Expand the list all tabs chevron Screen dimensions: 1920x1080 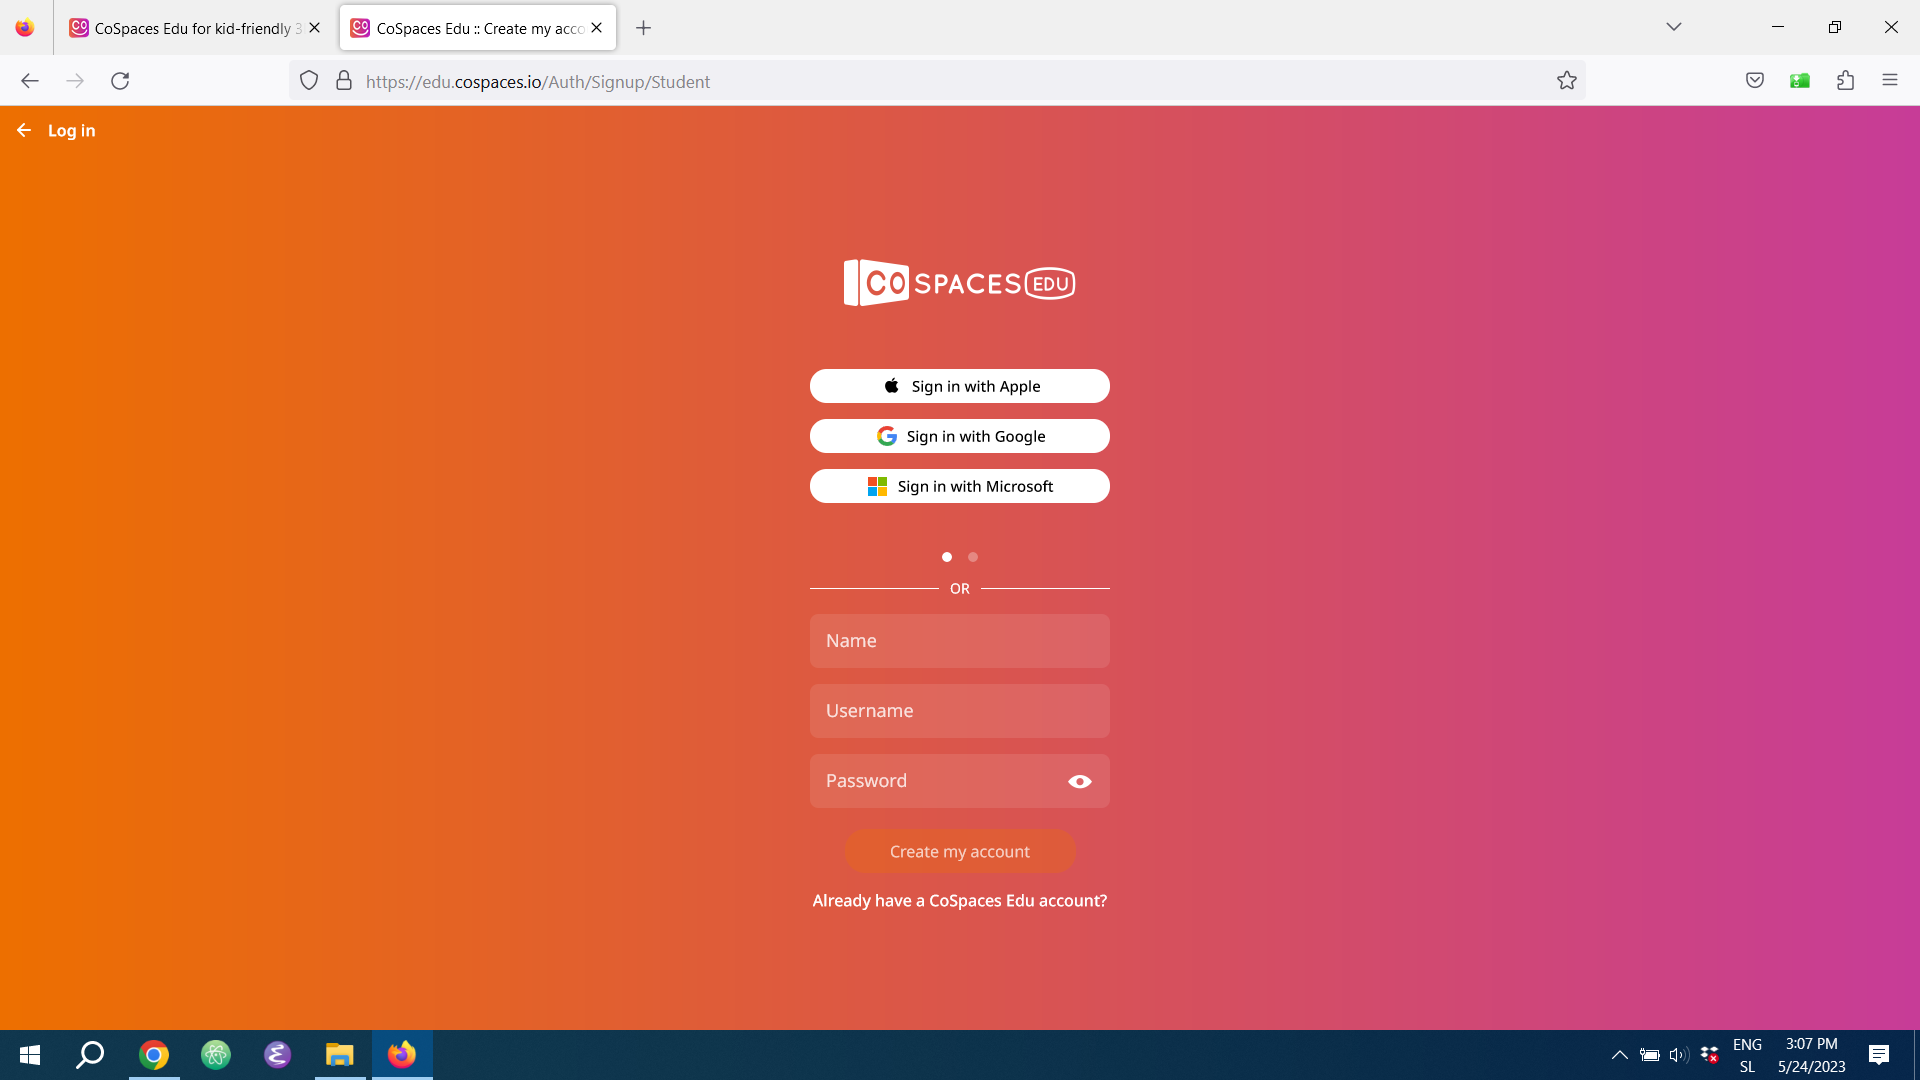coord(1673,27)
